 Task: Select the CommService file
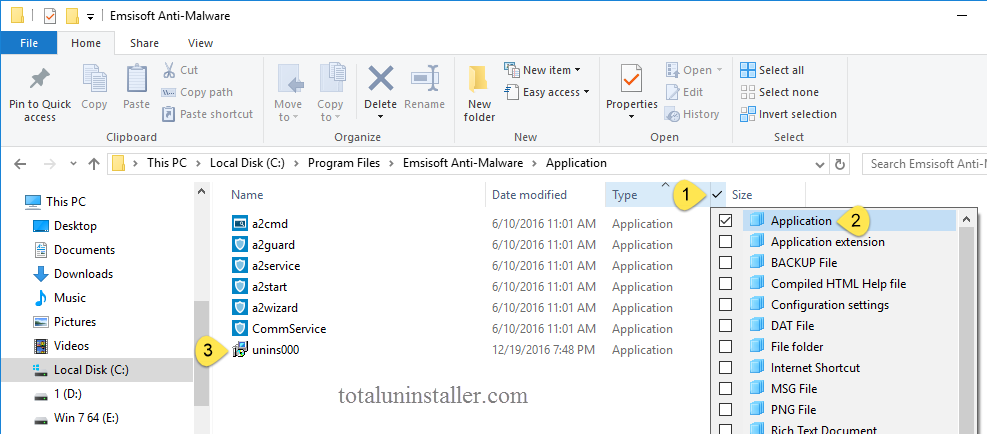pyautogui.click(x=289, y=329)
